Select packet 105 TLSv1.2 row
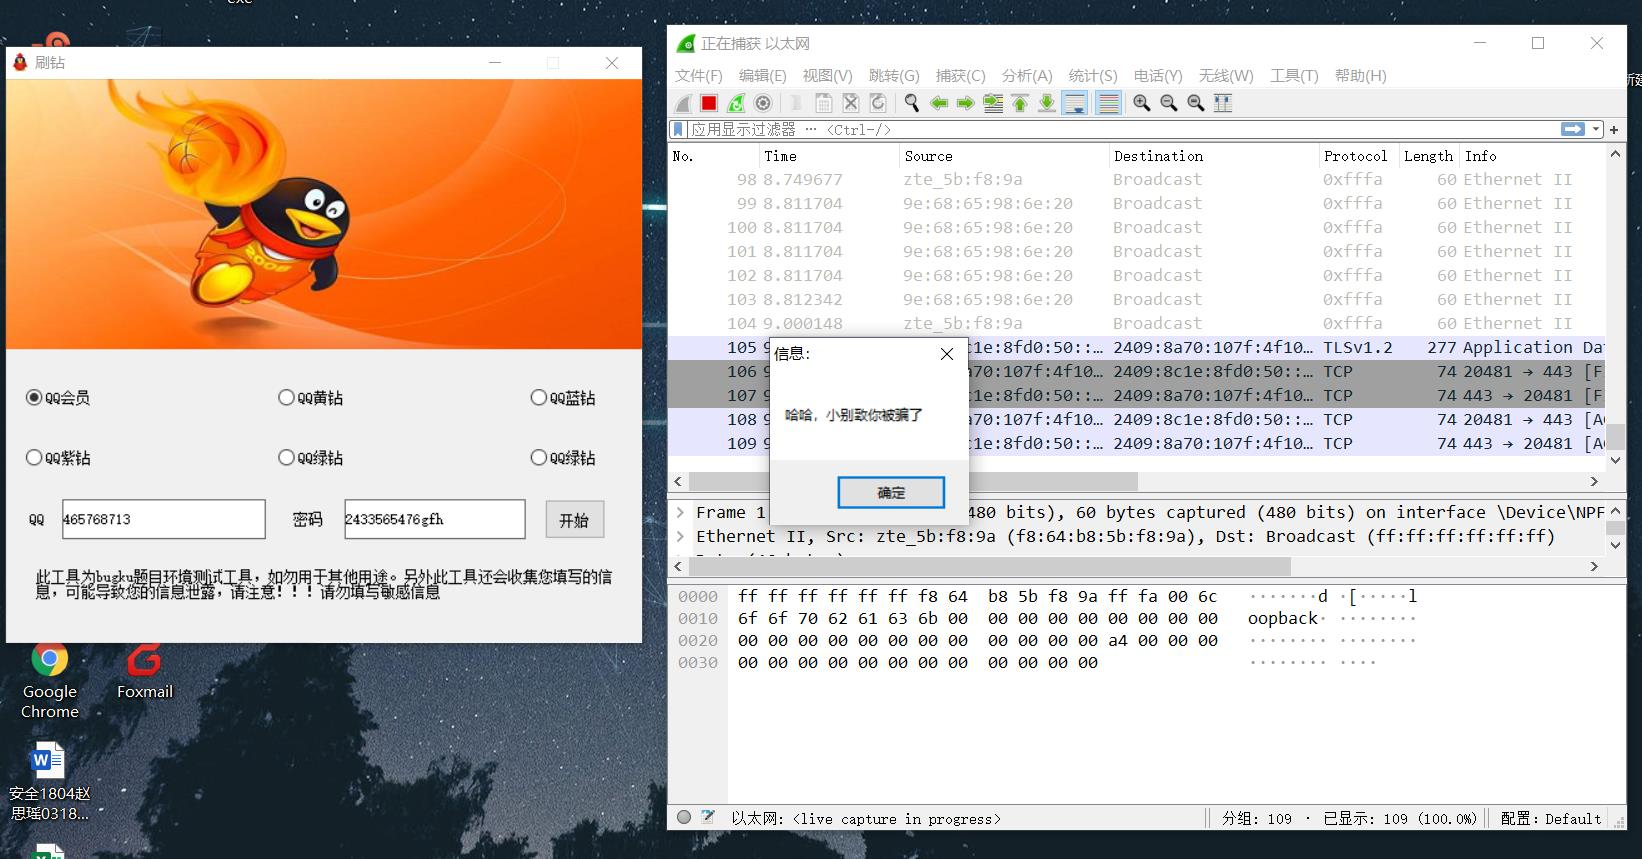1642x859 pixels. click(1136, 347)
